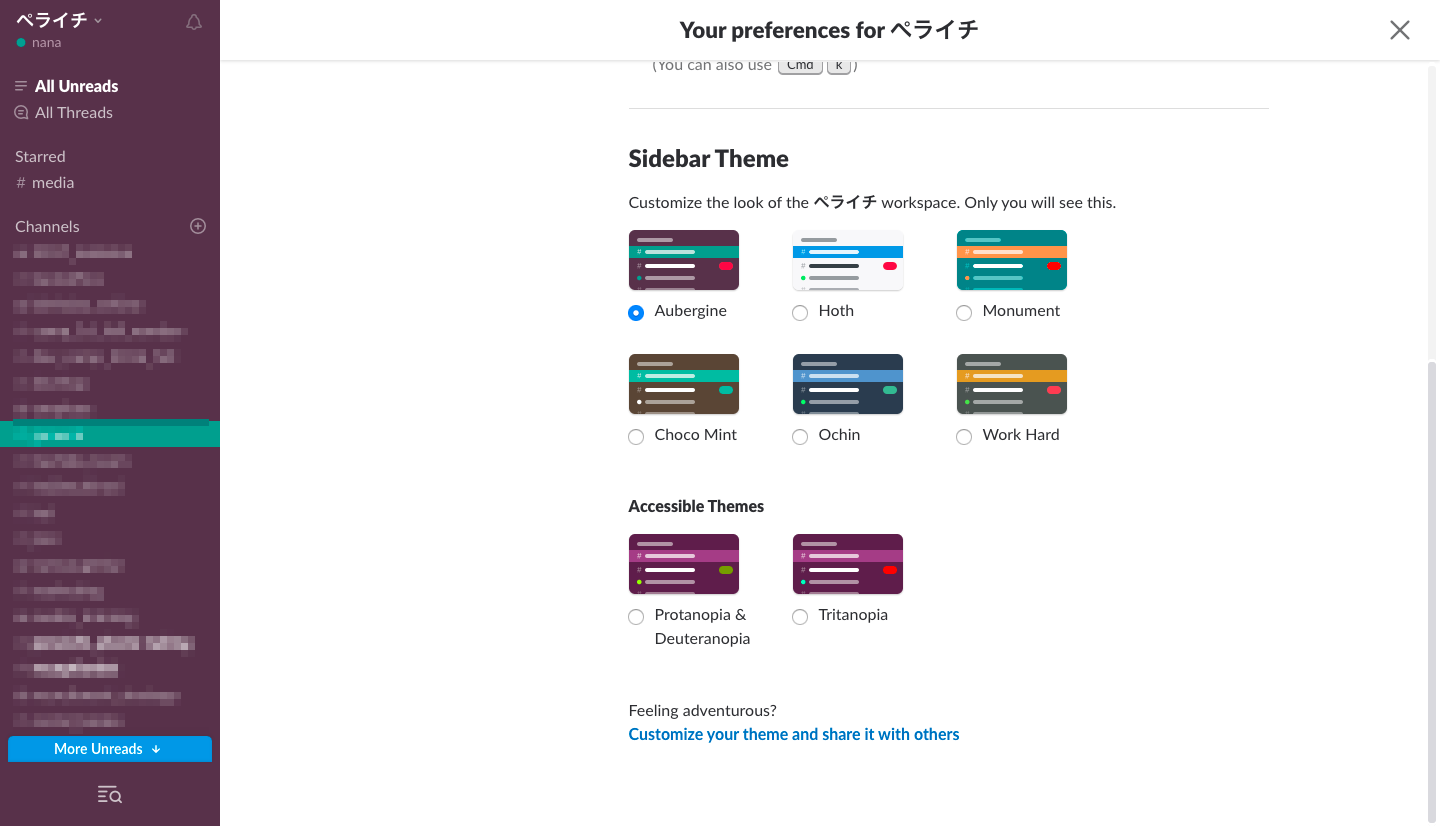Open the starred media channel
Screen dimensions: 1440x826
[52, 183]
